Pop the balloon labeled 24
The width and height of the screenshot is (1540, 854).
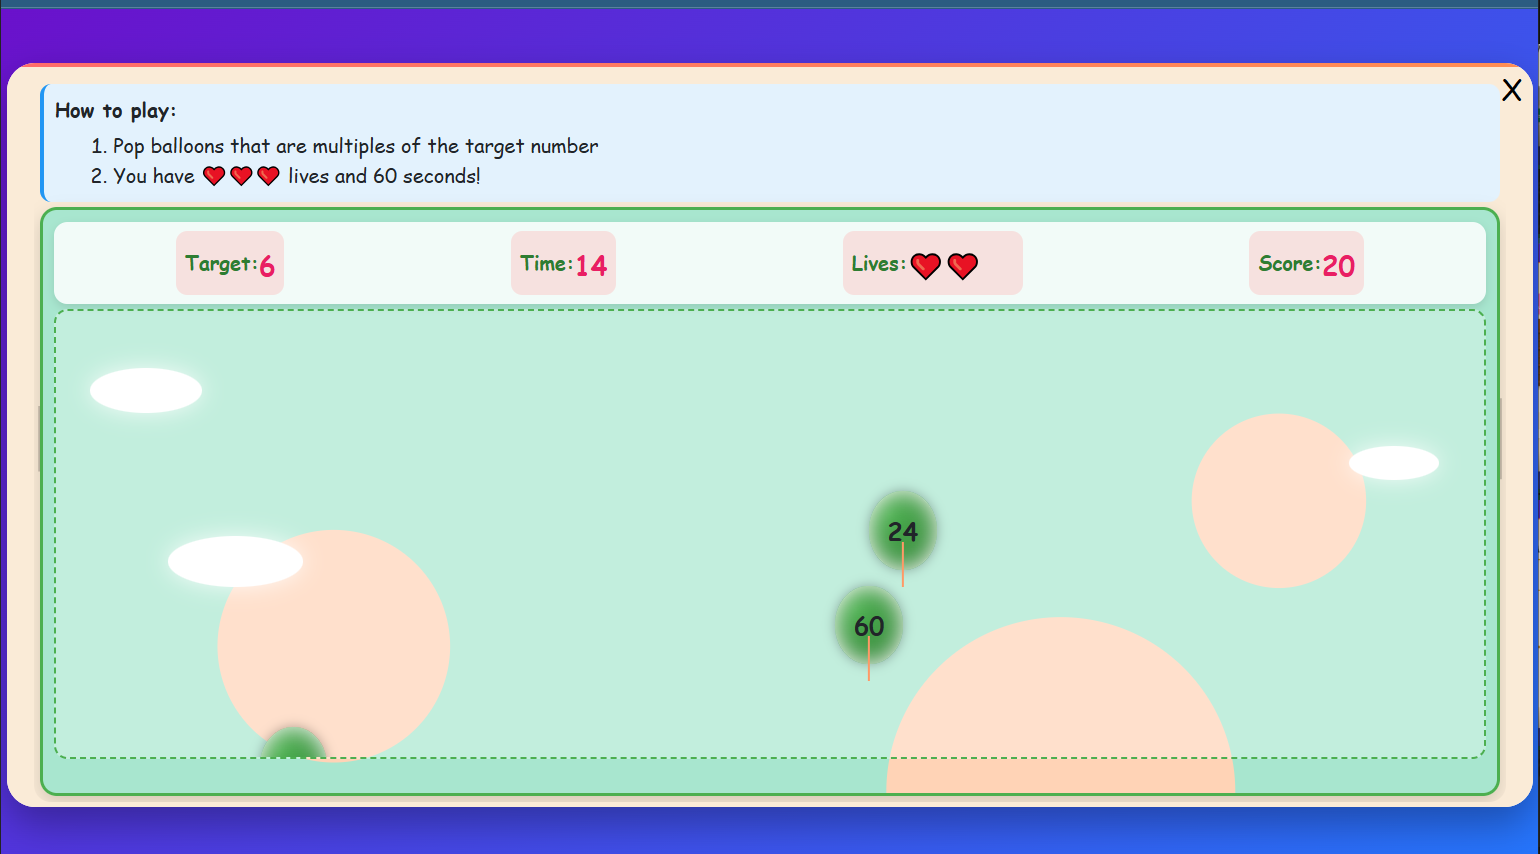tap(901, 532)
